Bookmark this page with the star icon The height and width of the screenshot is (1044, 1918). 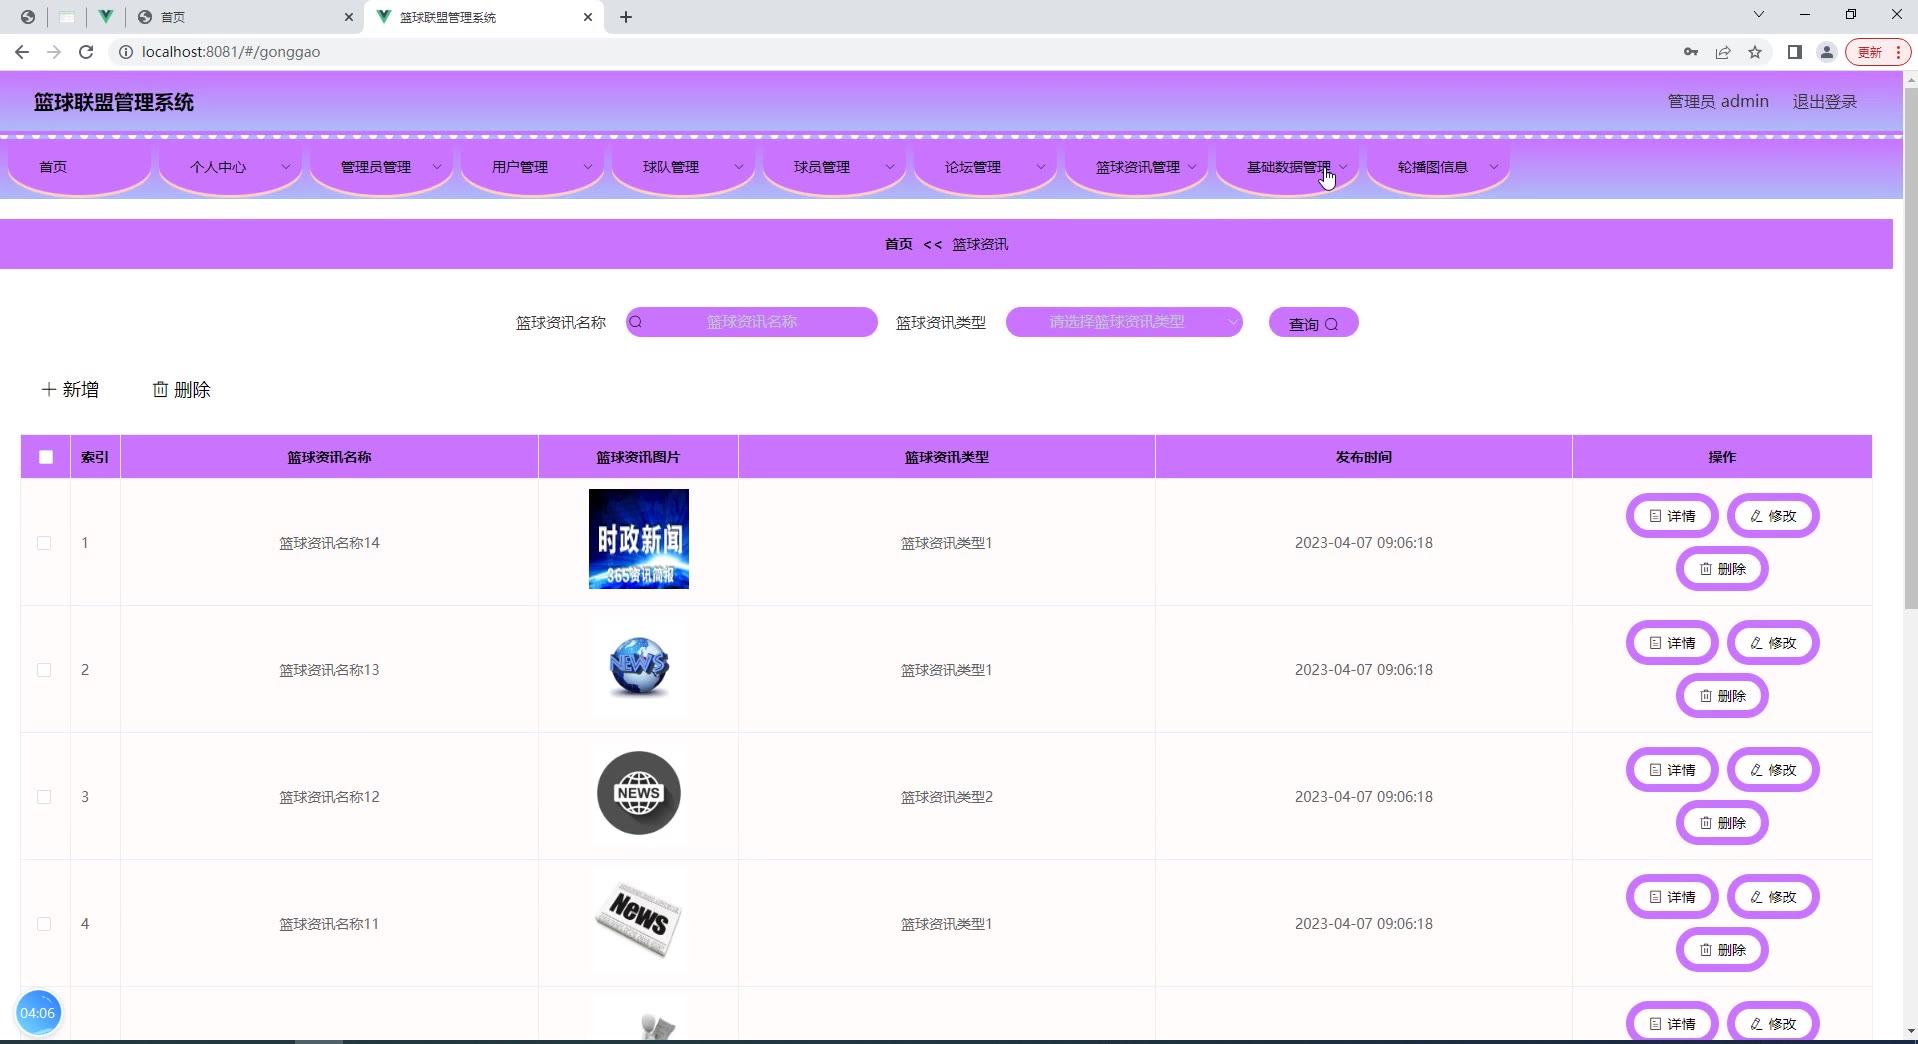point(1755,52)
